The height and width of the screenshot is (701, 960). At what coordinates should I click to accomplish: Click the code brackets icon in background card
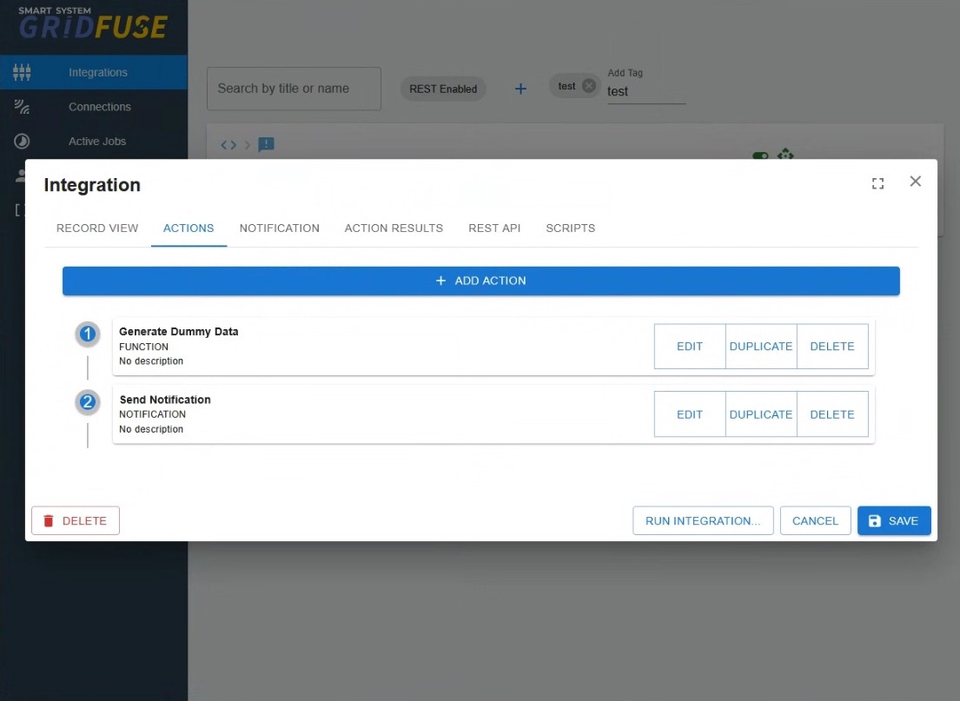click(228, 144)
